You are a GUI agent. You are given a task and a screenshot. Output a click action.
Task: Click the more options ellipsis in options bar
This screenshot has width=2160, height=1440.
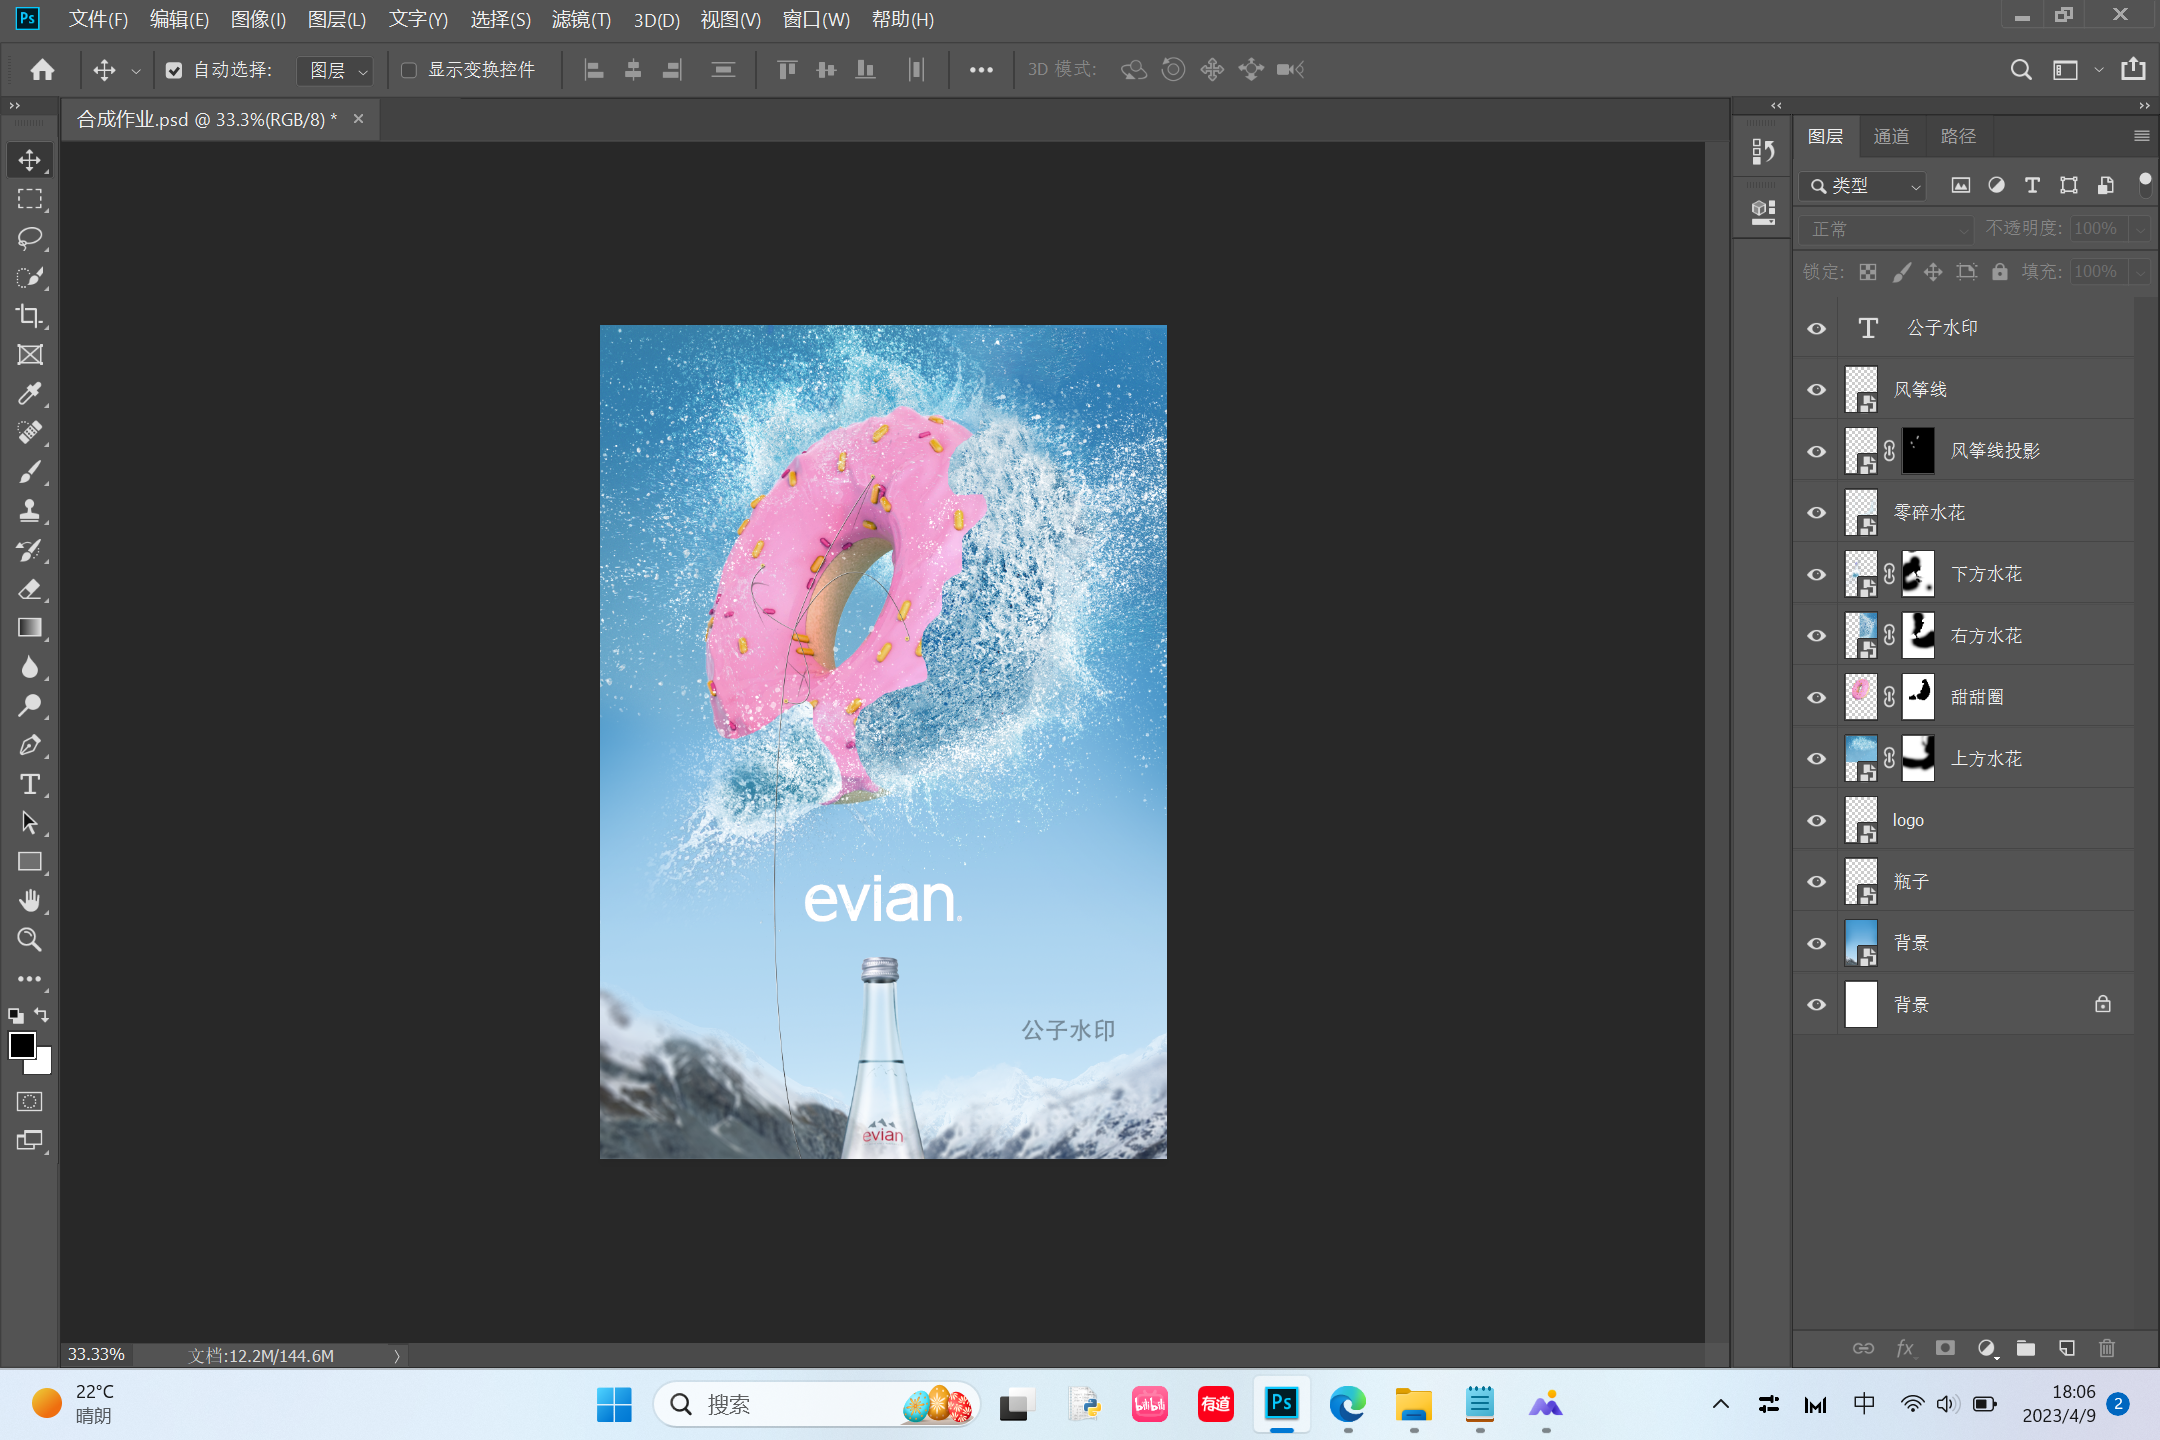click(981, 70)
